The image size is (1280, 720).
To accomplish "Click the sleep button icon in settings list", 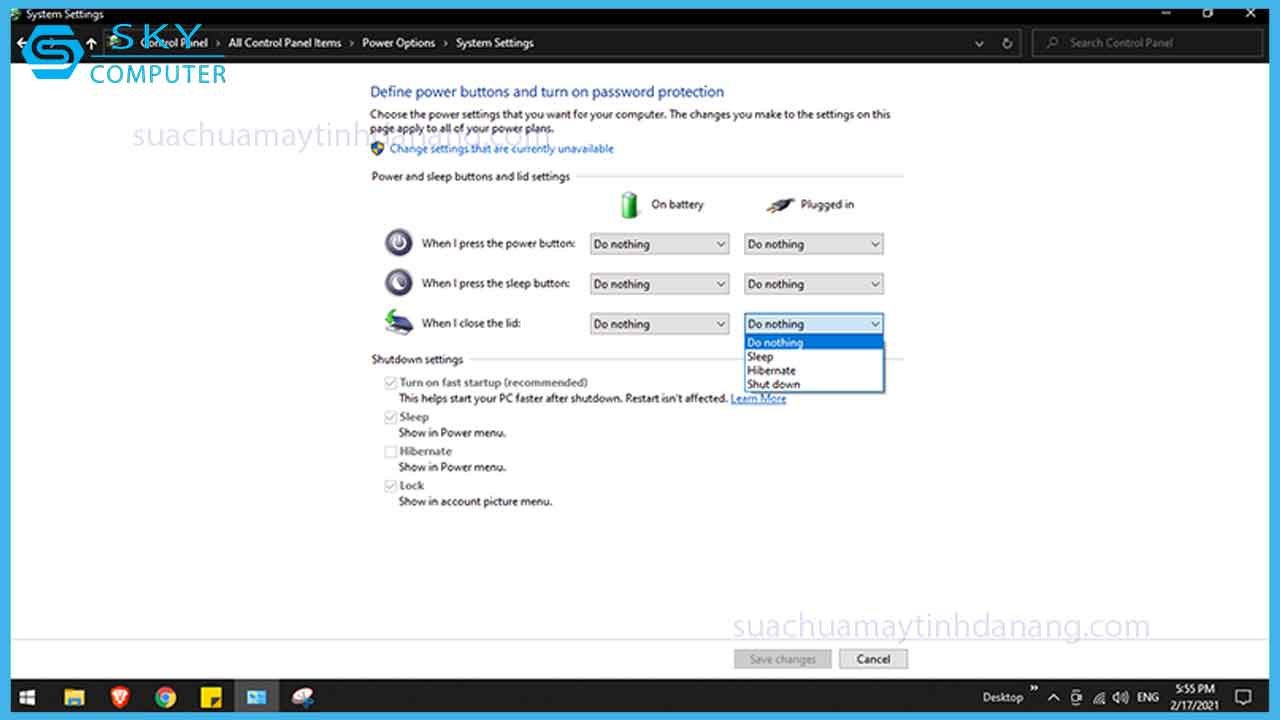I will [398, 282].
